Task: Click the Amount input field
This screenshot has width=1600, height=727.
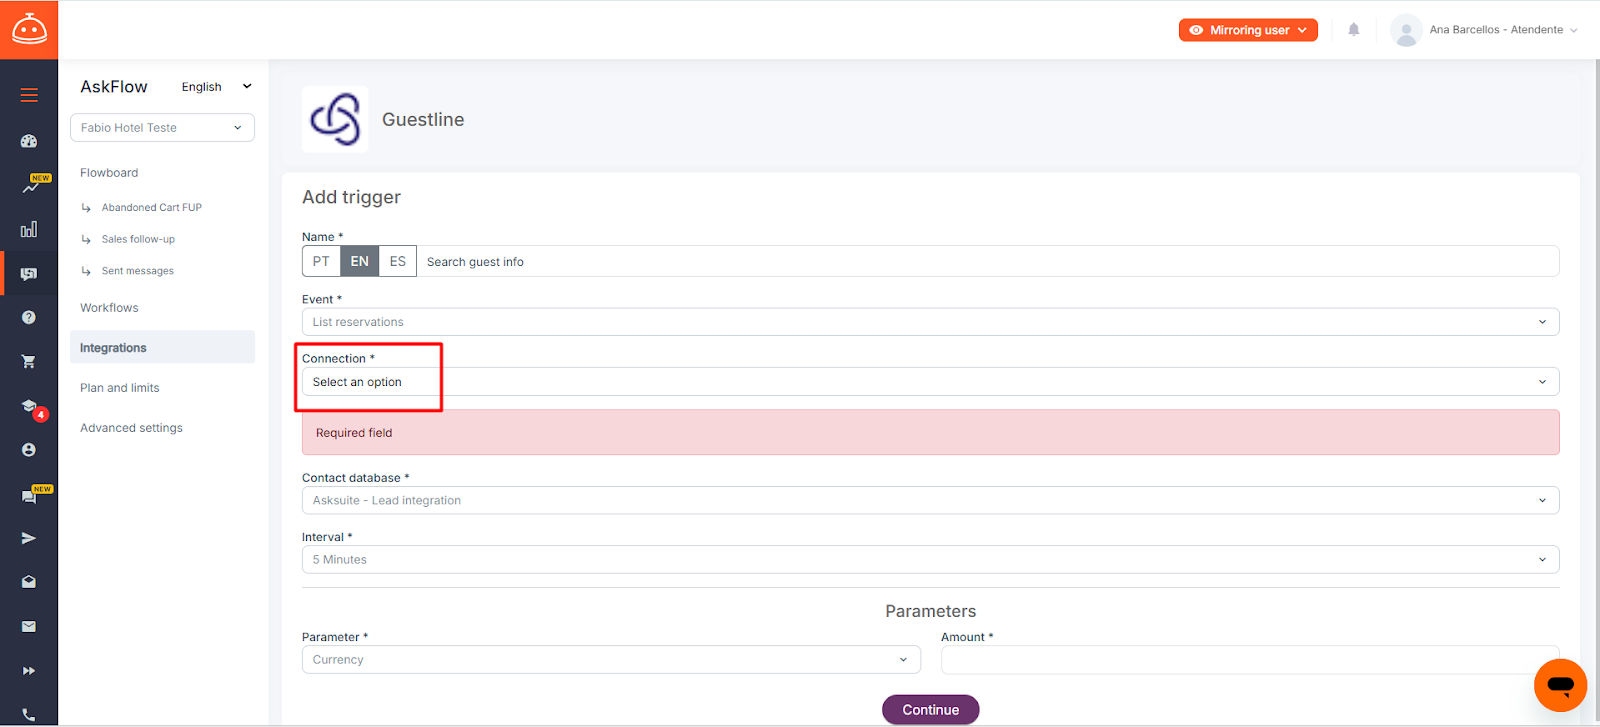Action: pyautogui.click(x=1250, y=660)
